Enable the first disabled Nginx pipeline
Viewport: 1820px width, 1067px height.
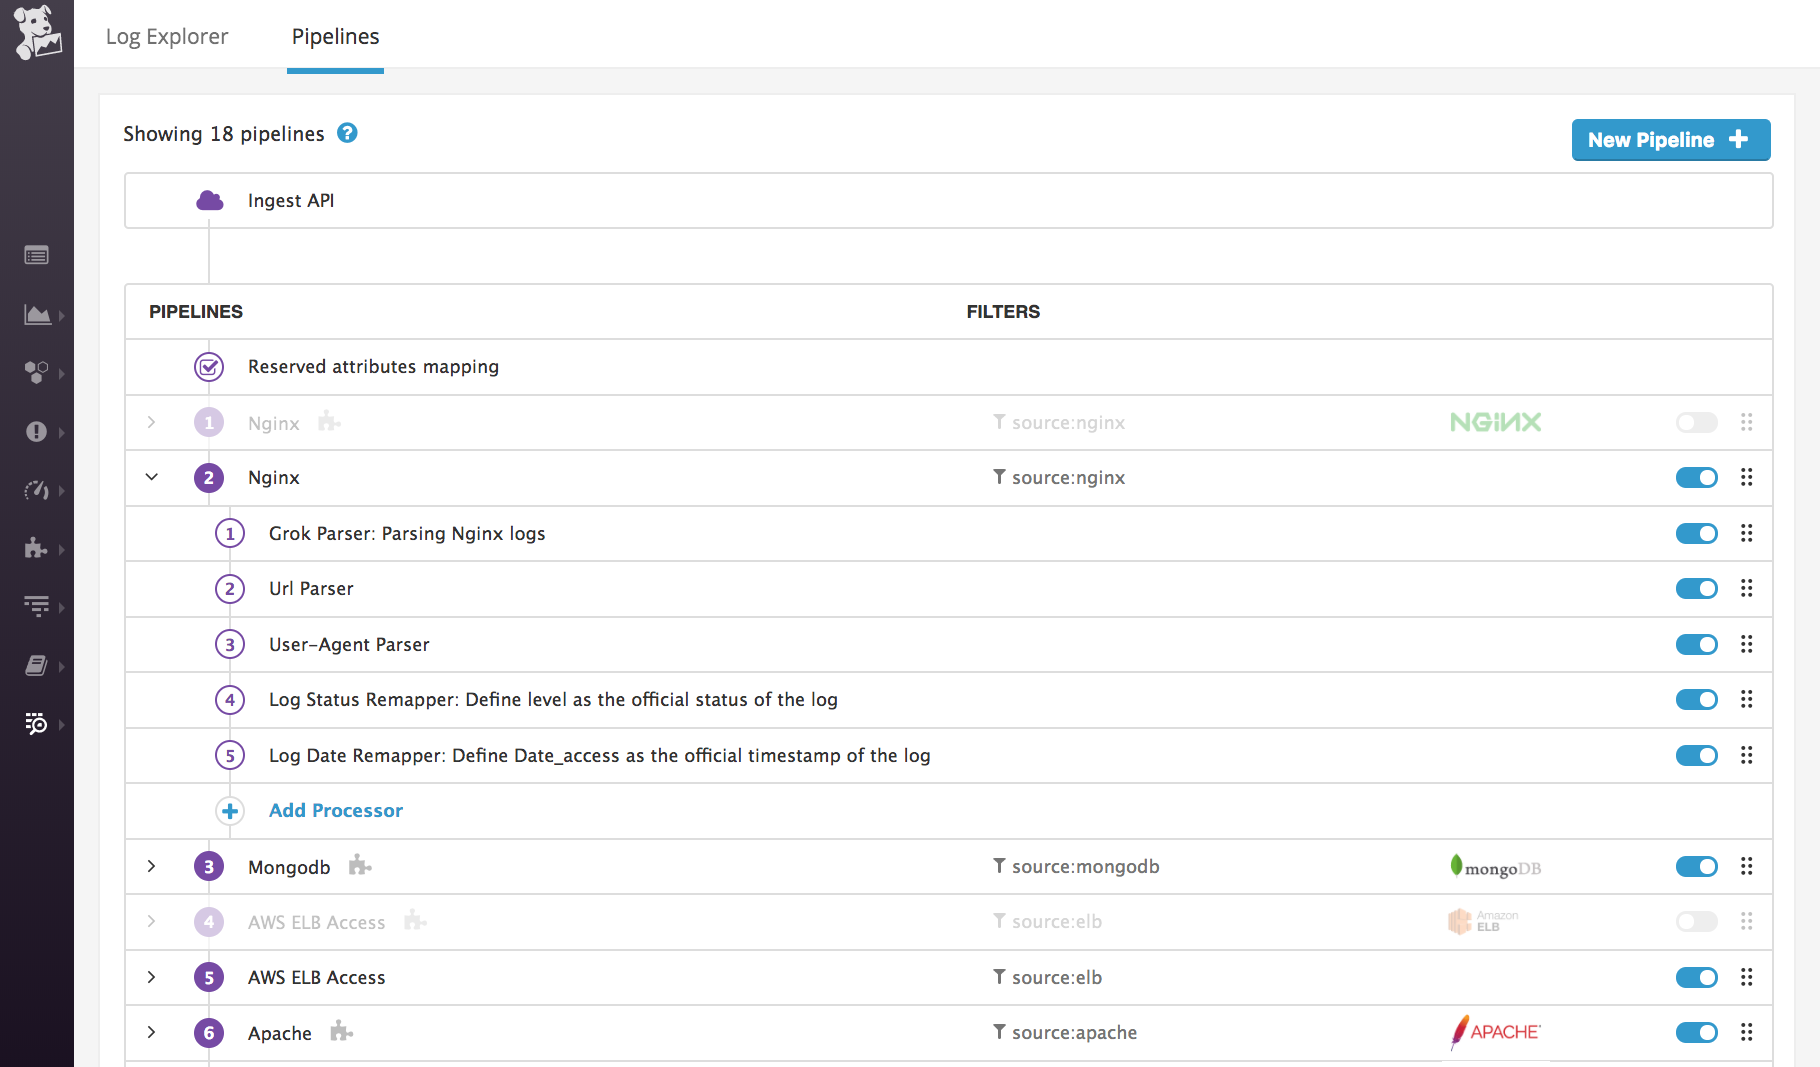pyautogui.click(x=1696, y=423)
